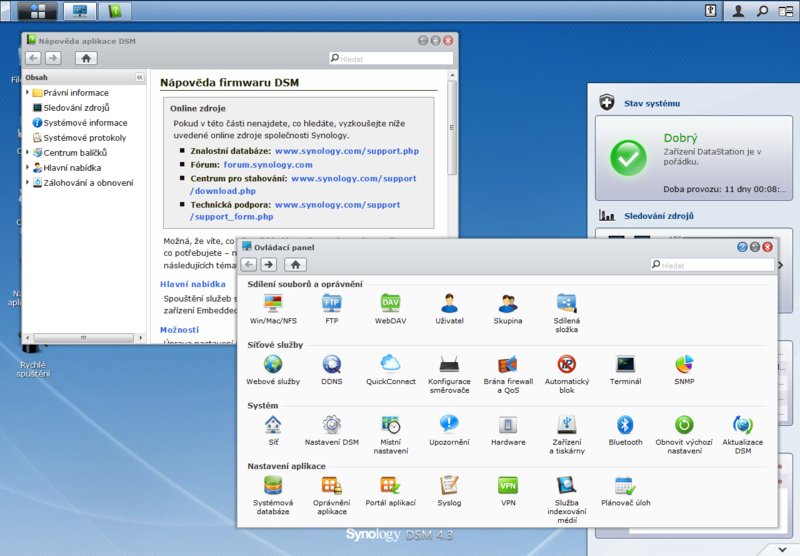Open the Hardware settings icon
Image resolution: width=800 pixels, height=556 pixels.
coord(508,429)
